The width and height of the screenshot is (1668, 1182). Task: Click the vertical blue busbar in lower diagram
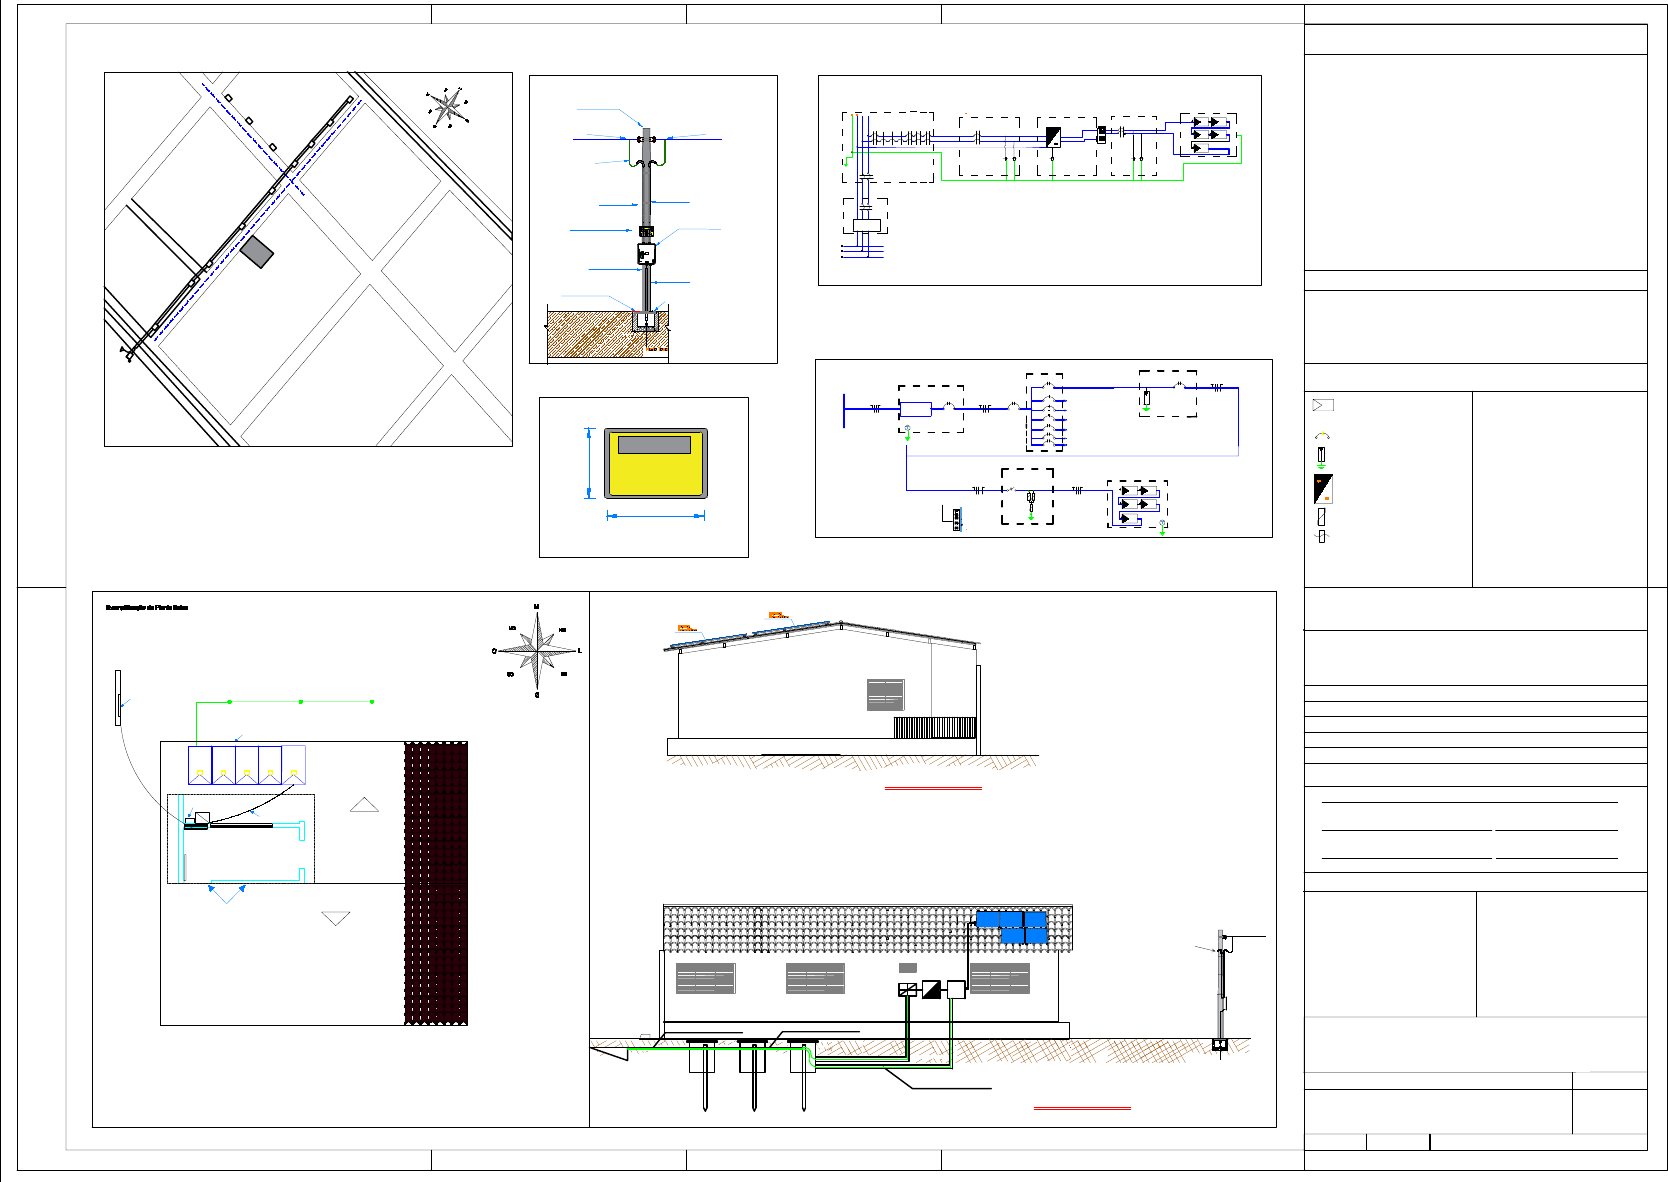844,410
